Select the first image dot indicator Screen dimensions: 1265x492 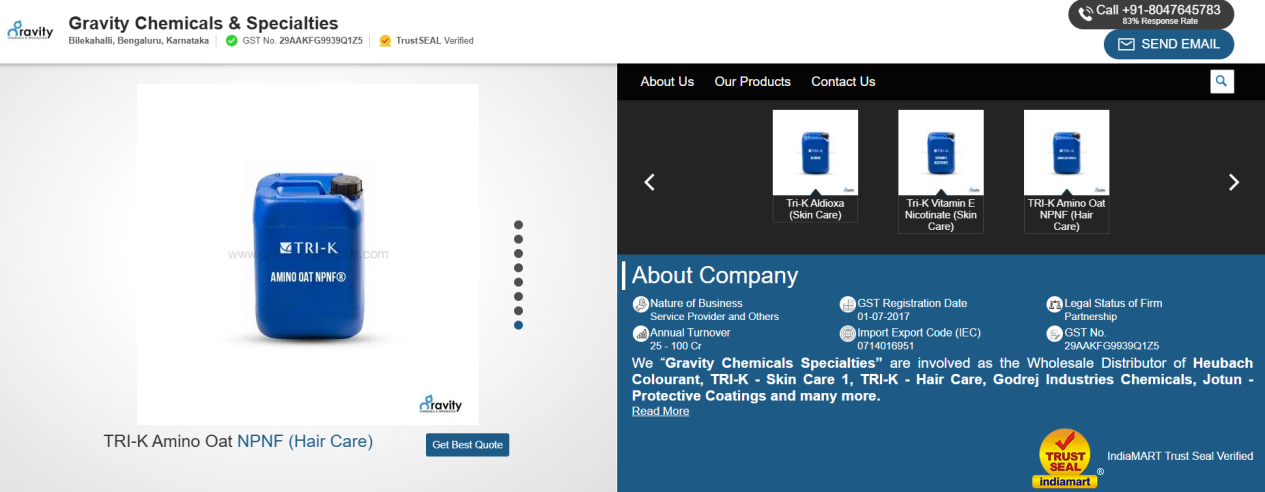click(x=518, y=225)
